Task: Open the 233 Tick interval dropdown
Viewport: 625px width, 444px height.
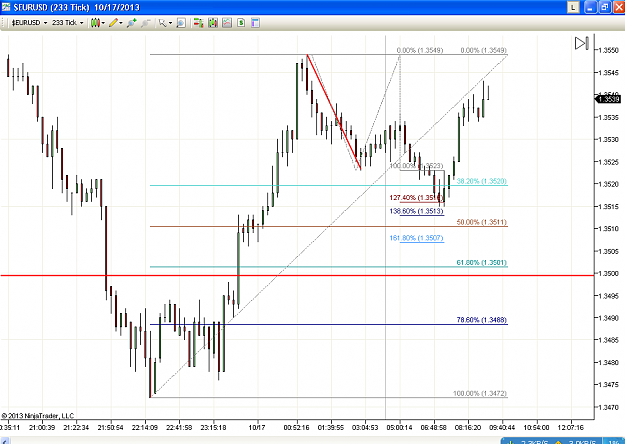Action: point(67,23)
